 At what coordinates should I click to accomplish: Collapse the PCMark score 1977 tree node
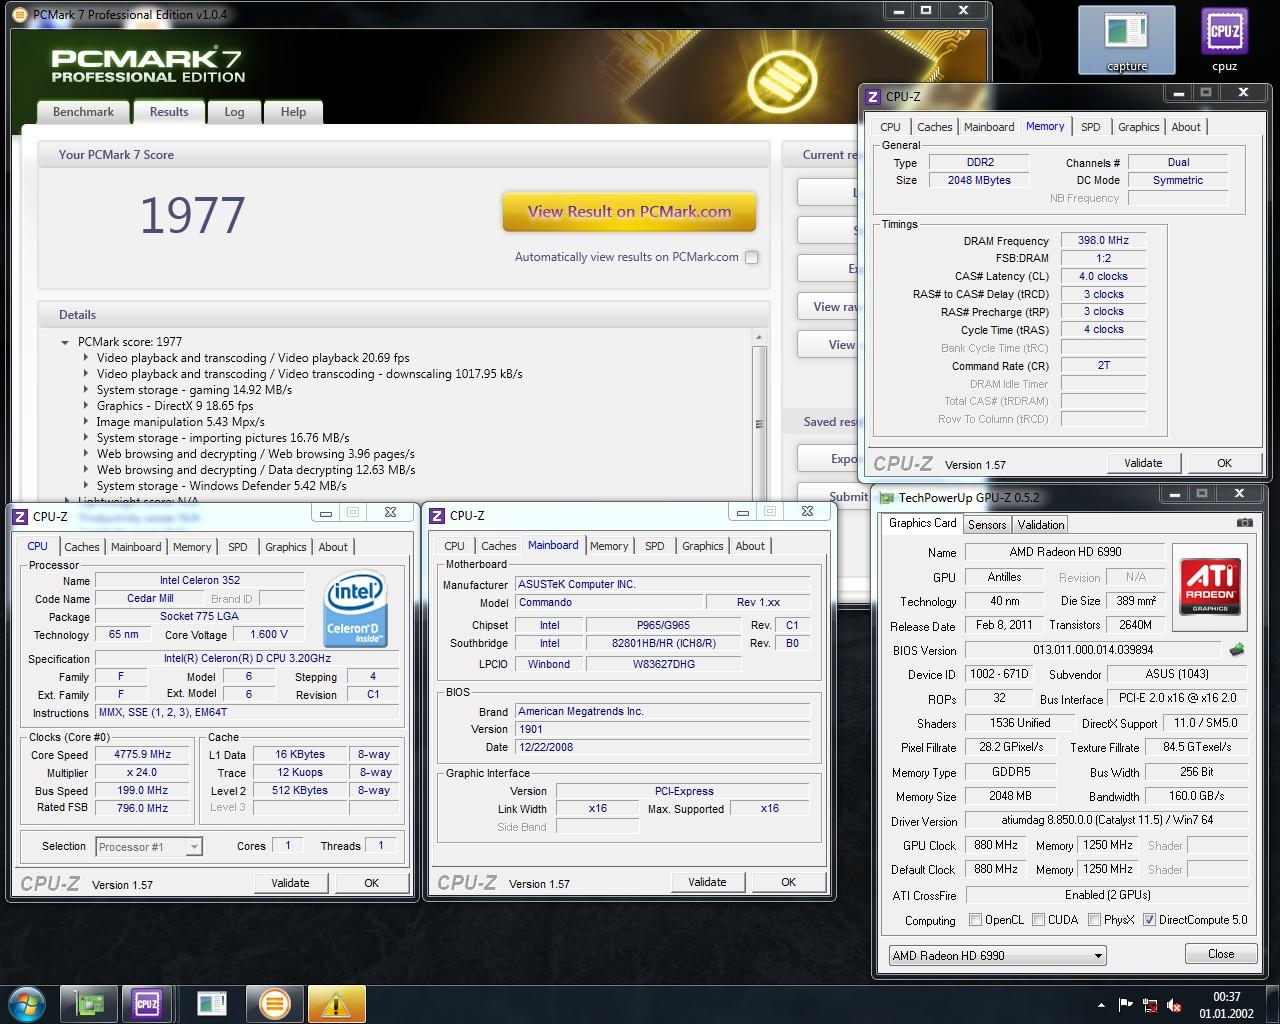(66, 342)
